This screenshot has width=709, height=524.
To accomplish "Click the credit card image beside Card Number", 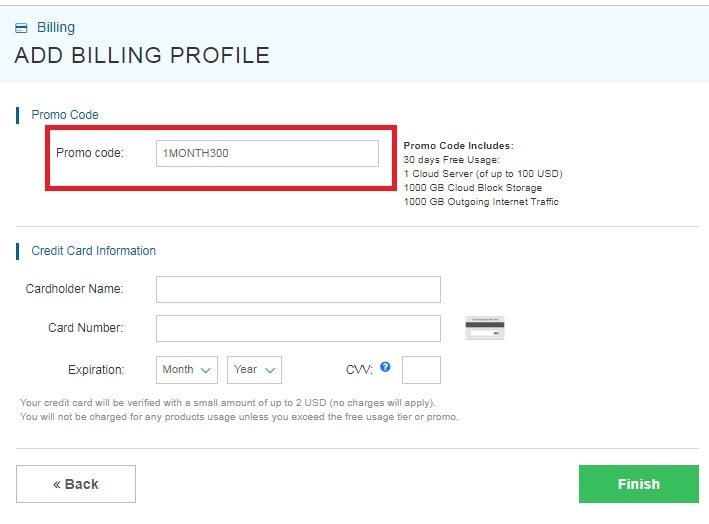I will [485, 328].
